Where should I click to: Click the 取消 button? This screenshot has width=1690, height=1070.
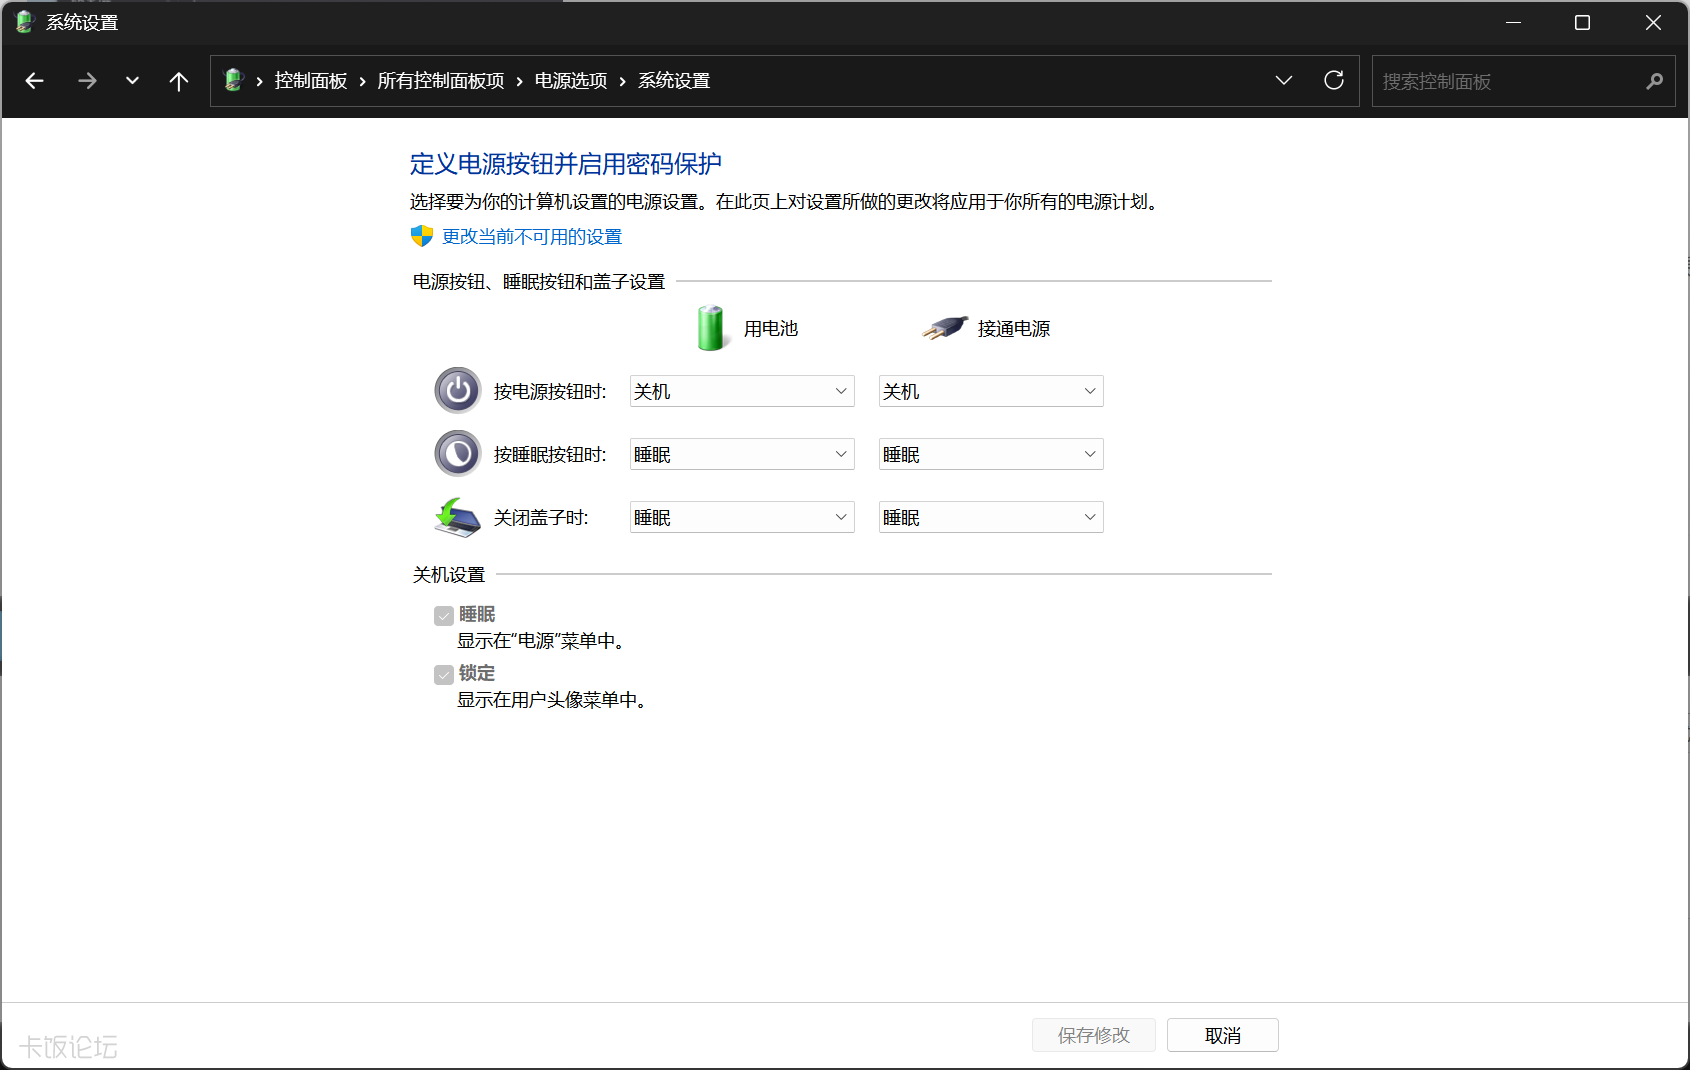(1223, 1035)
